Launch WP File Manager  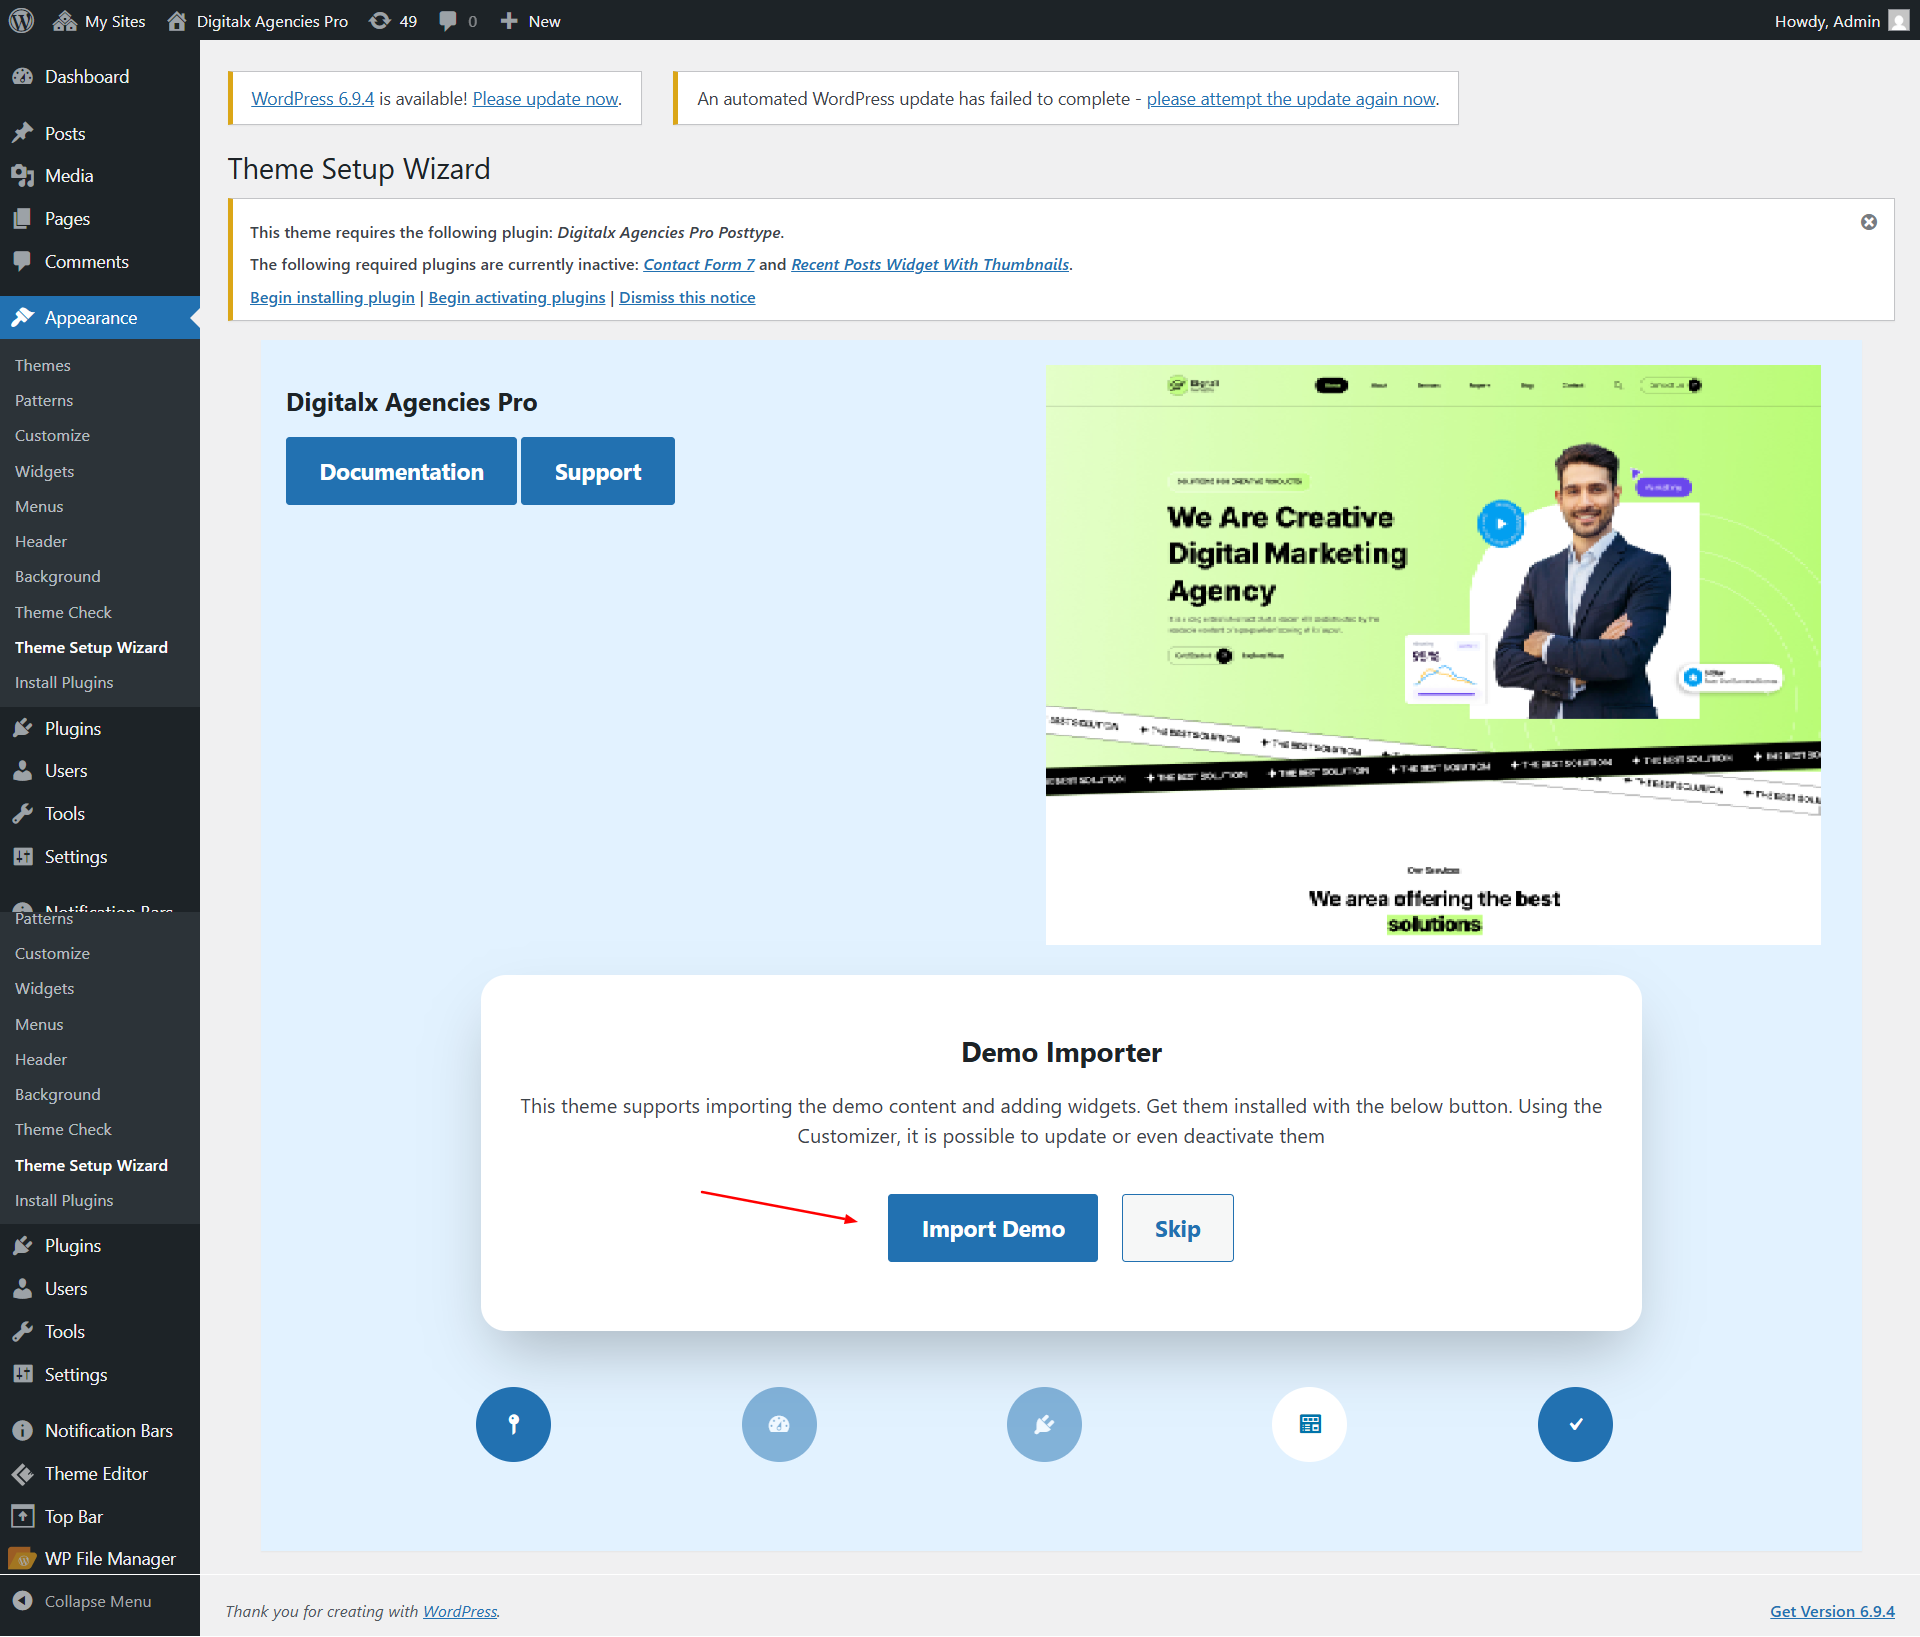pyautogui.click(x=100, y=1559)
